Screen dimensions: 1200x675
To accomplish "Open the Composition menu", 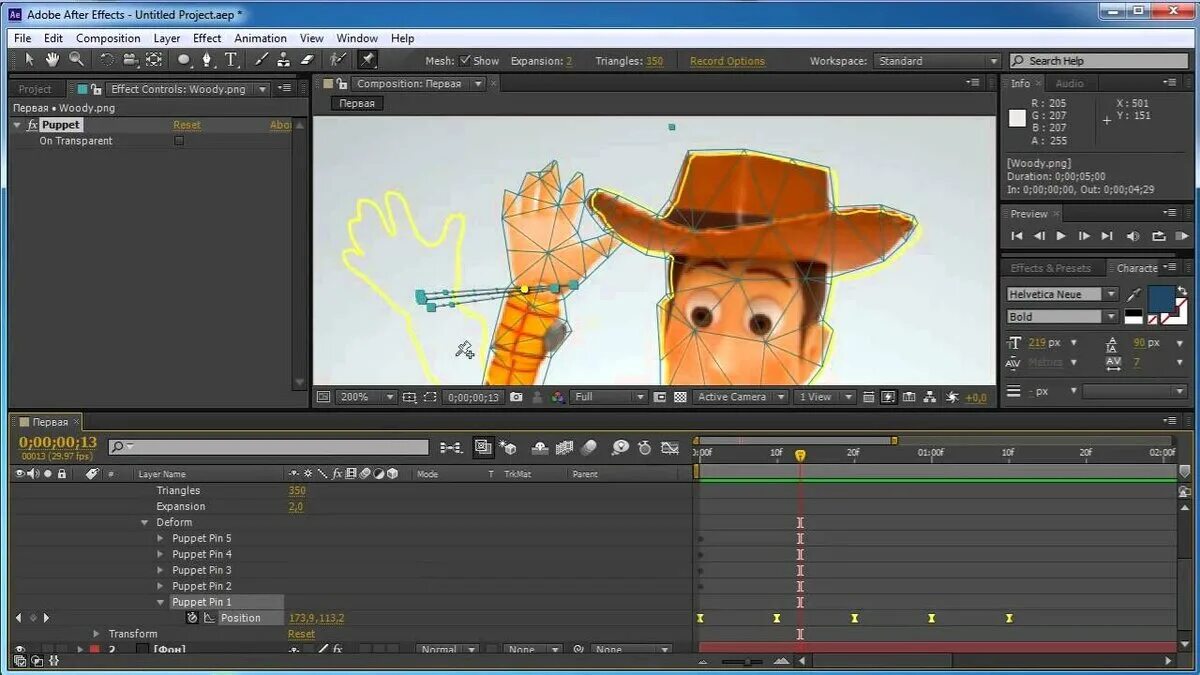I will coord(108,38).
